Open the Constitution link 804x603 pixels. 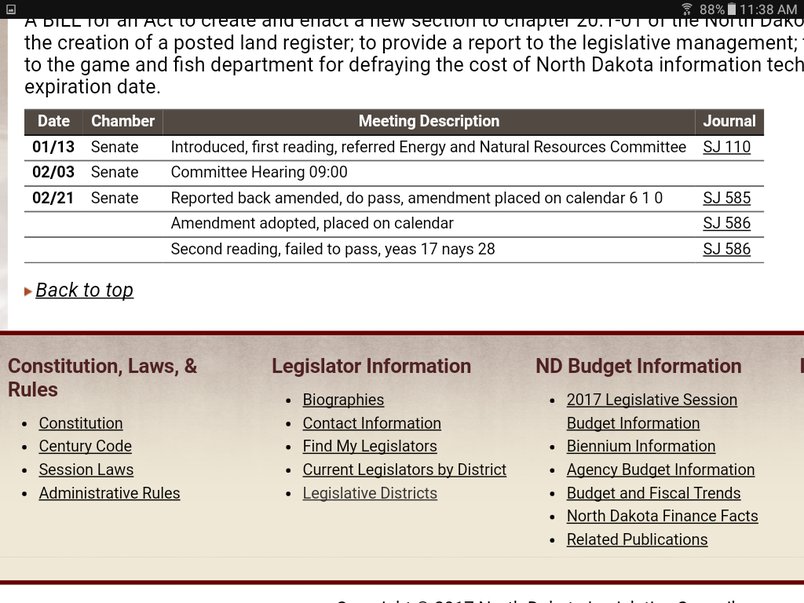81,423
